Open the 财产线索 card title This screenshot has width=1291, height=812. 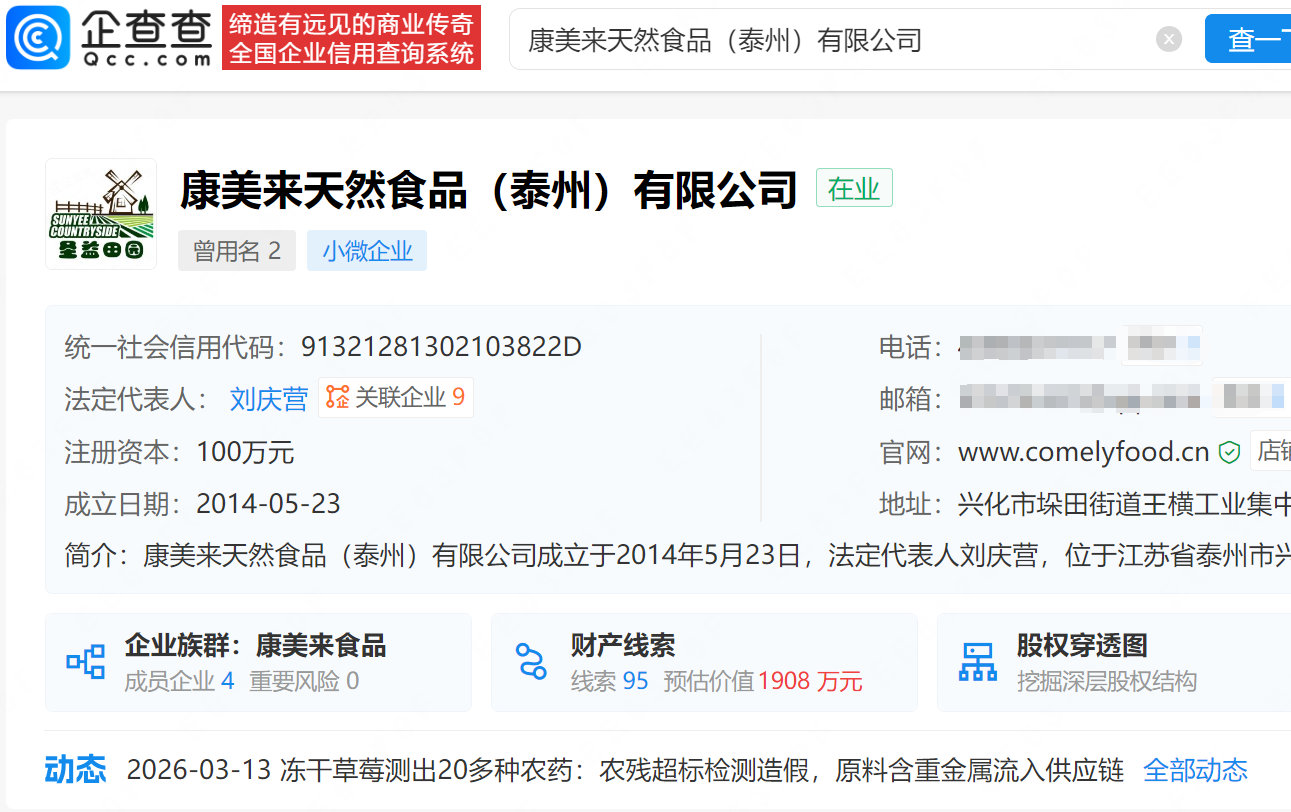pyautogui.click(x=623, y=645)
